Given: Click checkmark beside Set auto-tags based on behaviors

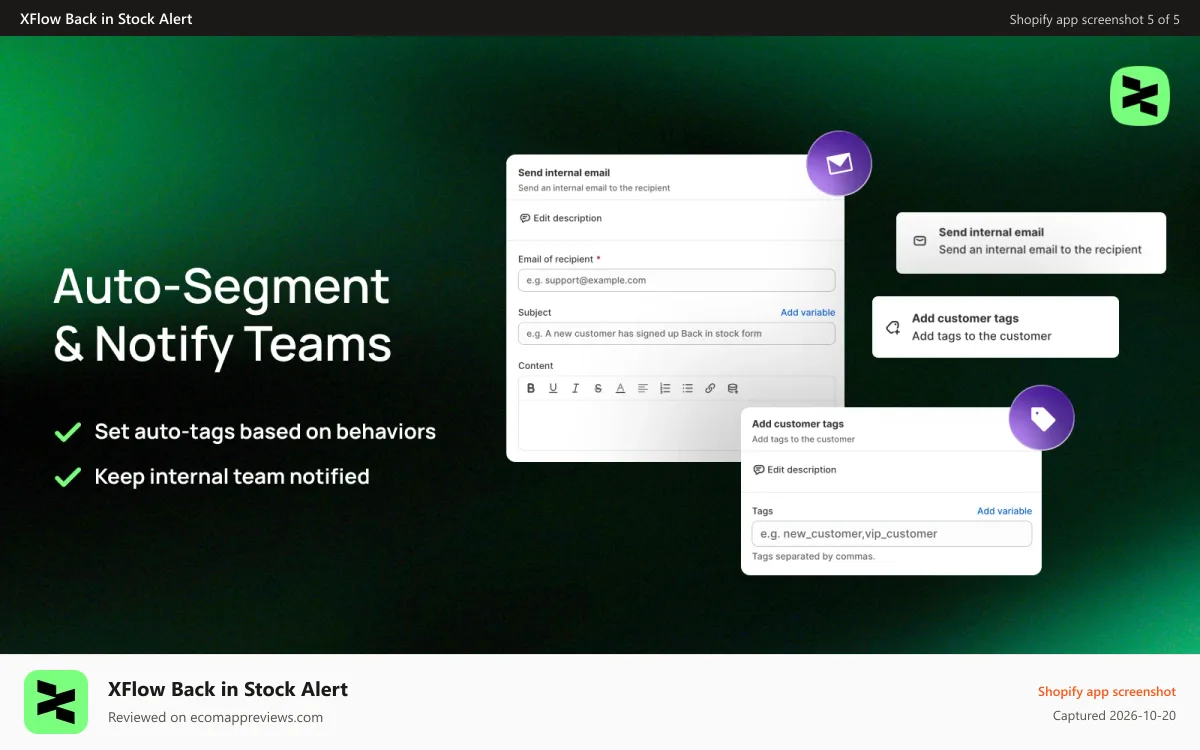Looking at the screenshot, I should (x=67, y=432).
